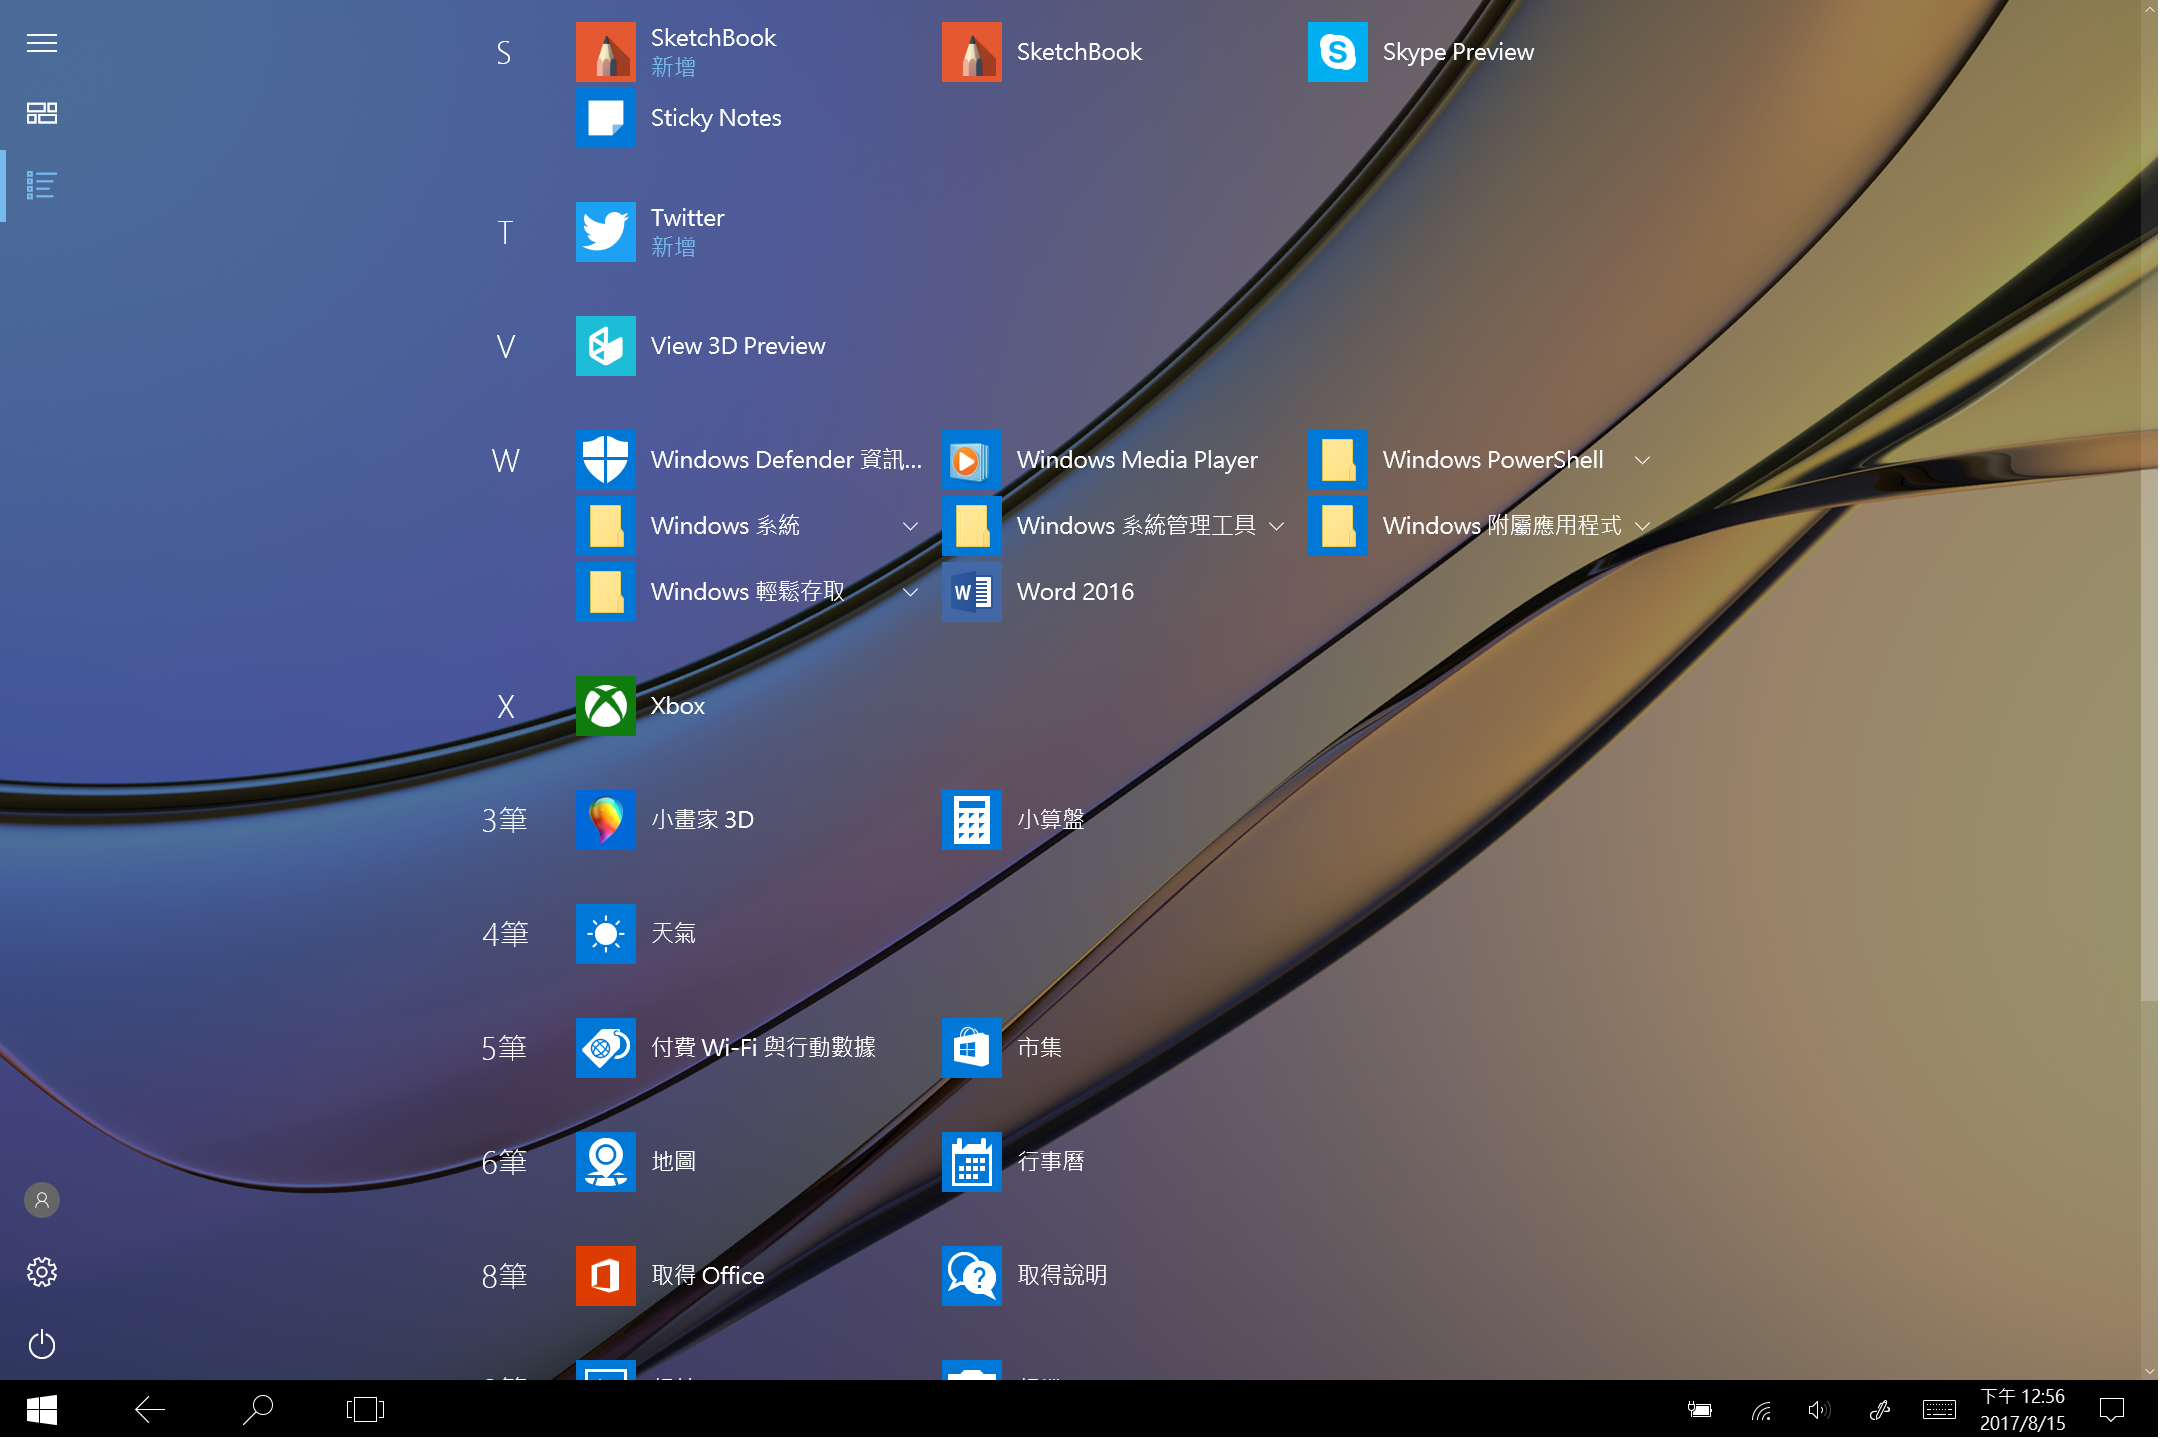2160x1439 pixels.
Task: Open the clock showing 下午 12:56
Action: click(x=2022, y=1410)
